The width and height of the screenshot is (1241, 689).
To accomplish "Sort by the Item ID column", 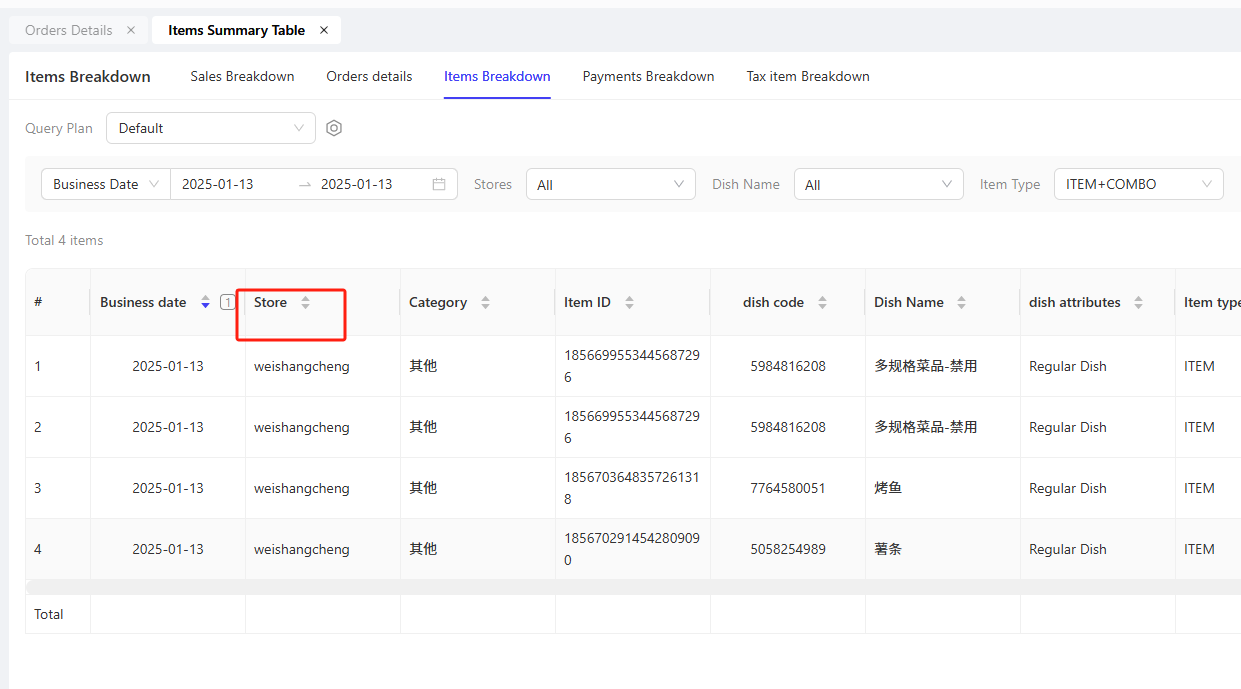I will click(x=629, y=302).
